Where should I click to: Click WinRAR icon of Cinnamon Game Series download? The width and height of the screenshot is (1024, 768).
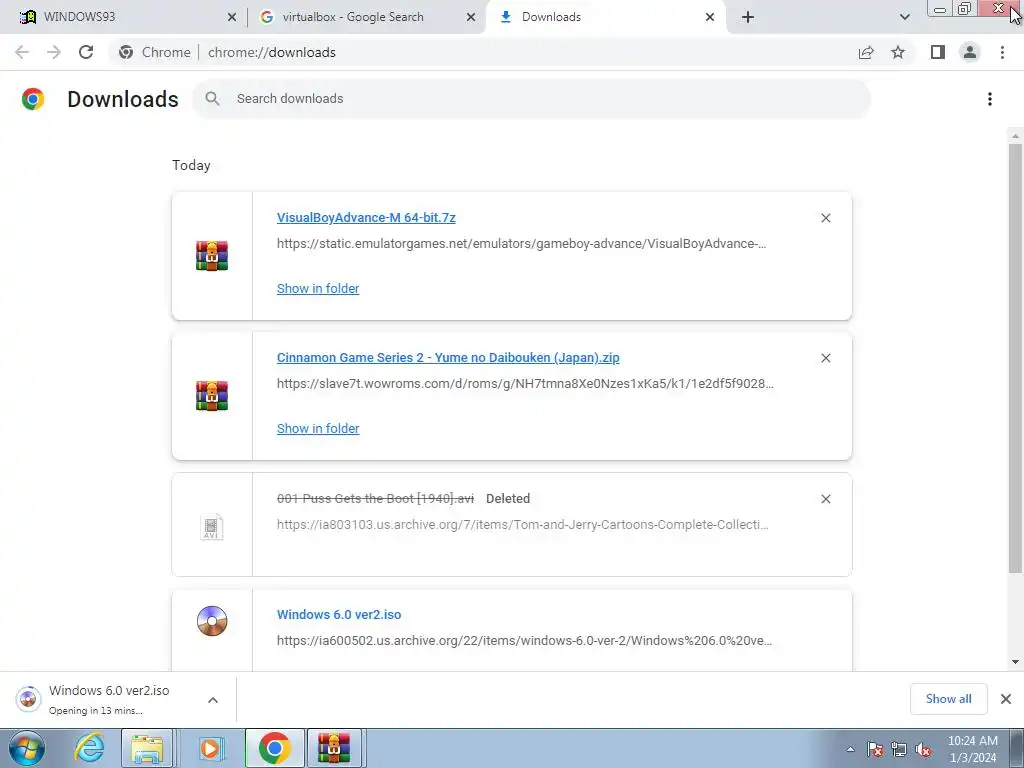(212, 396)
